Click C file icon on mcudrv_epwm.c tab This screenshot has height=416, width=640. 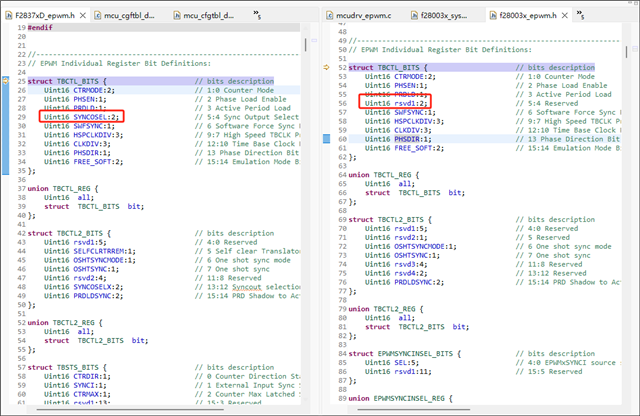coord(330,16)
